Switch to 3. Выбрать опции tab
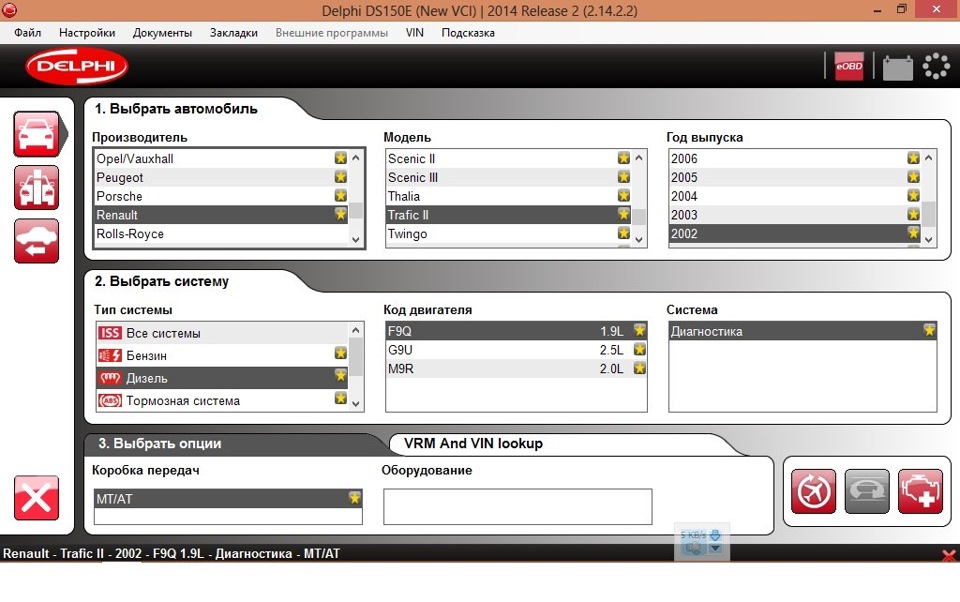 [160, 443]
